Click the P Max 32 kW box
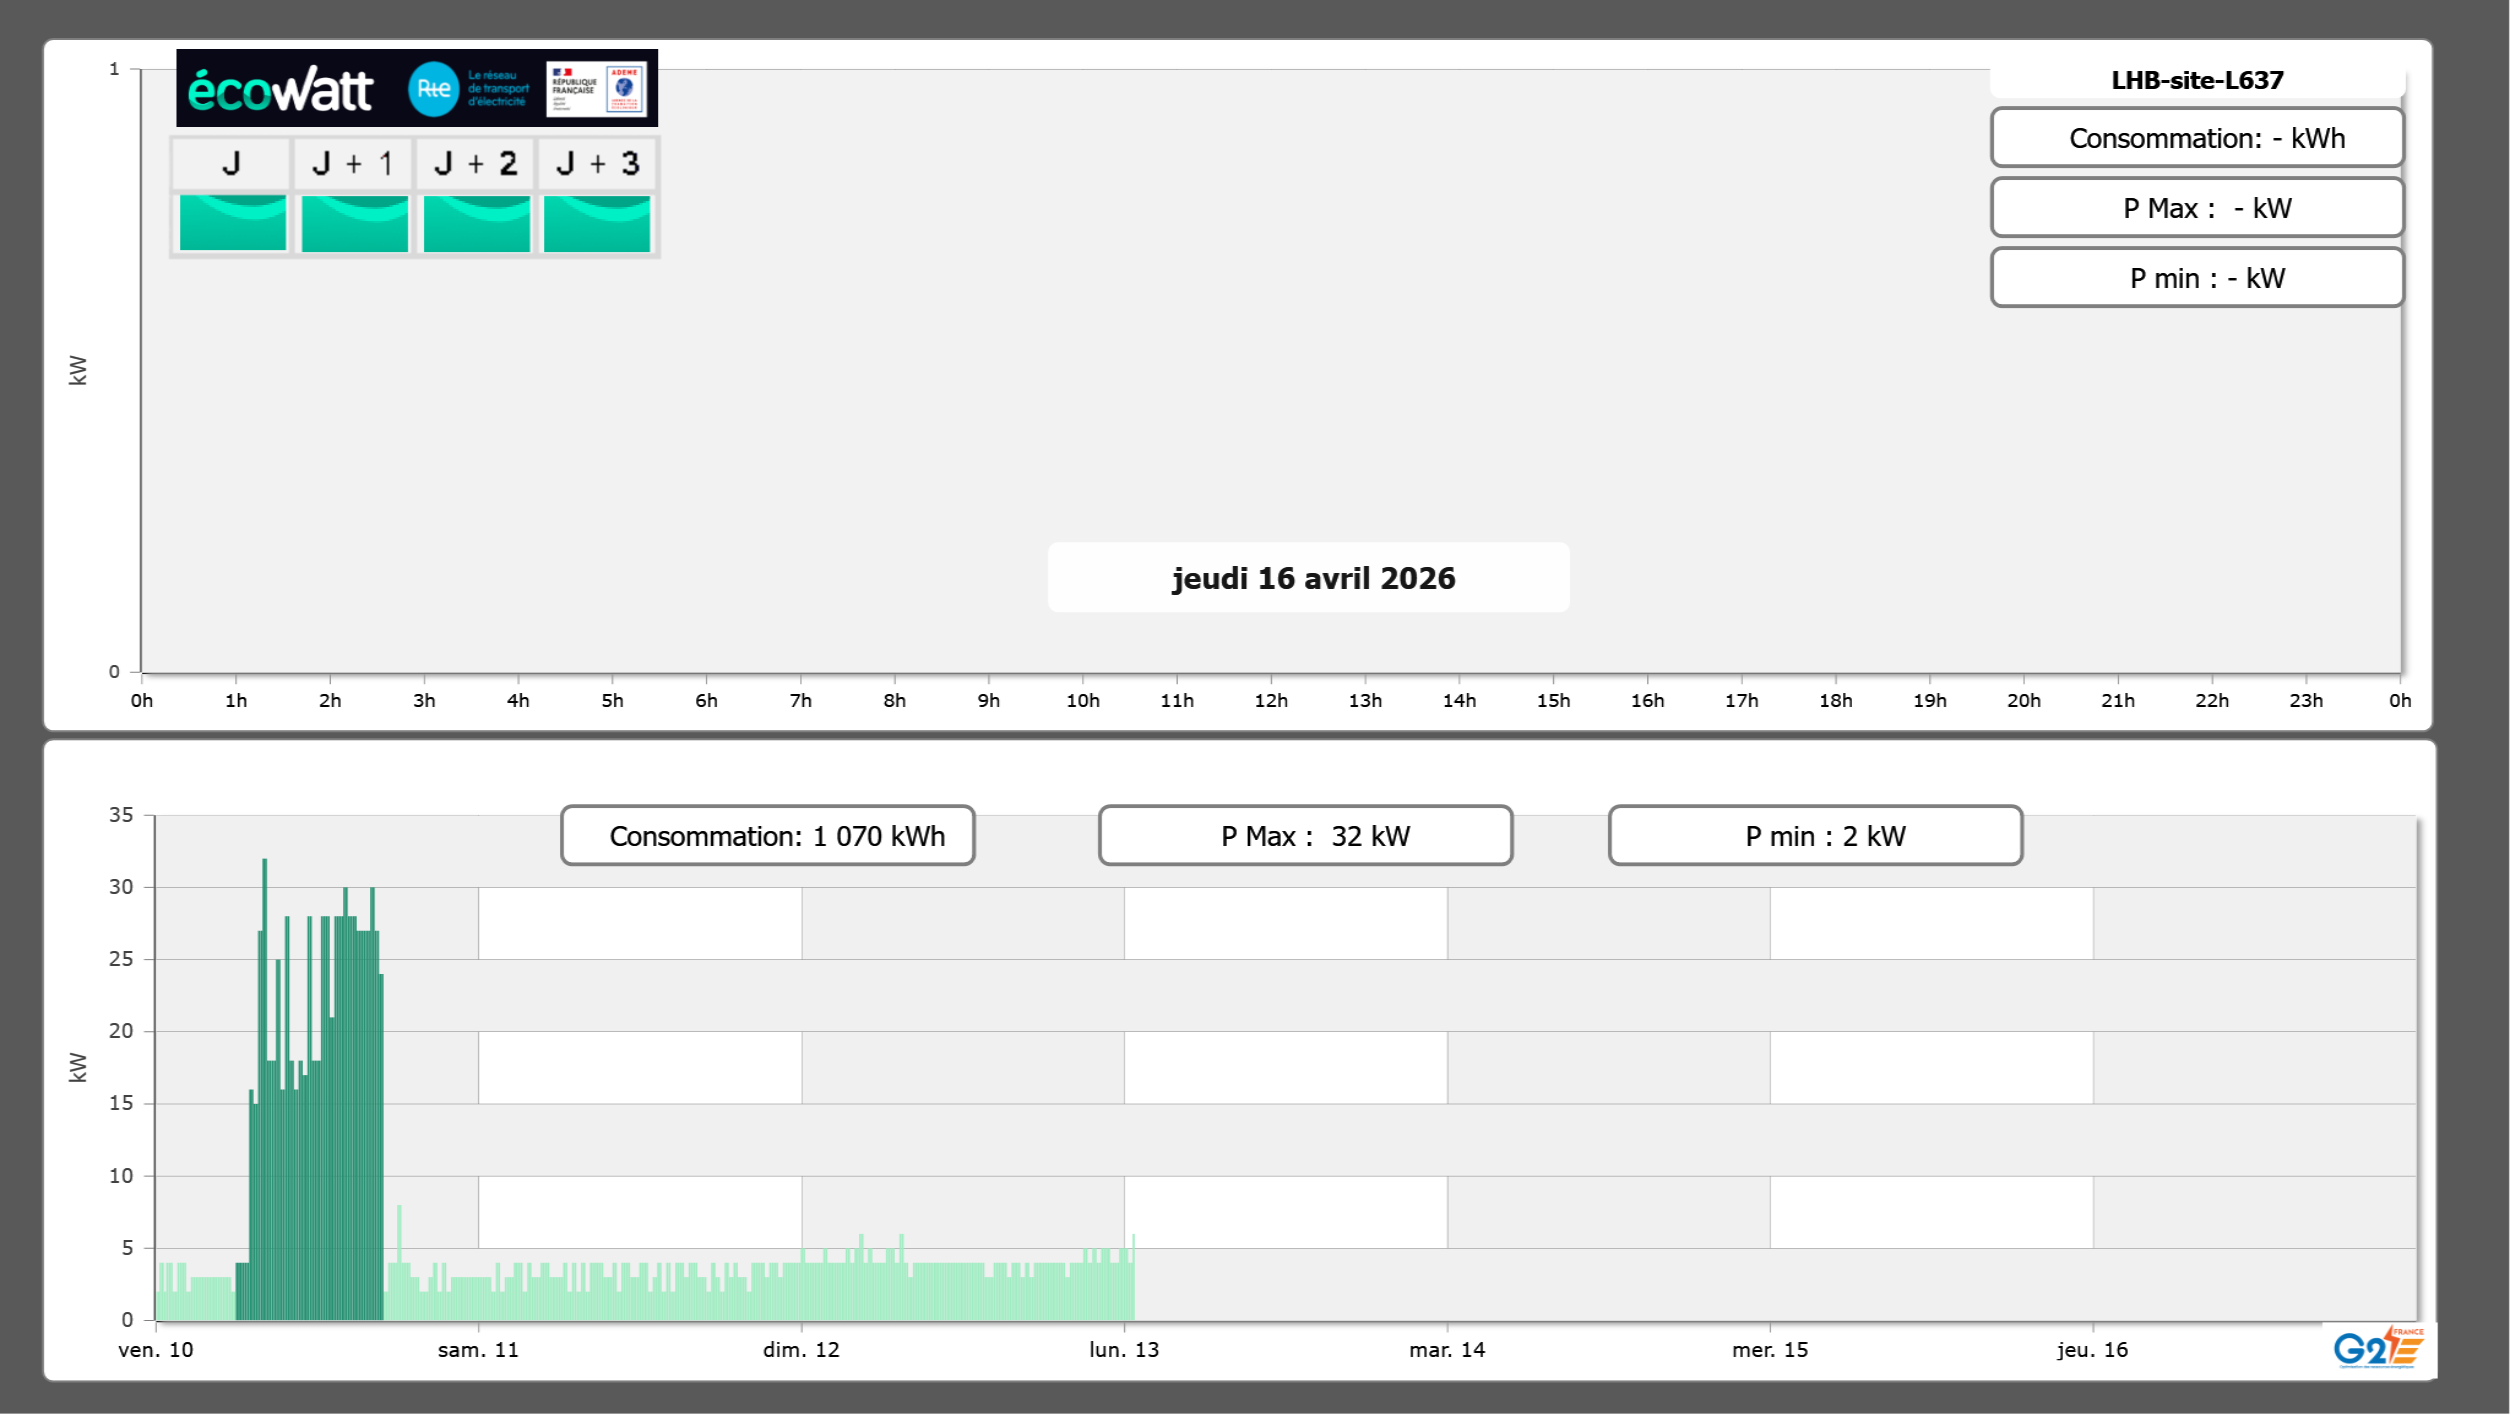 [1305, 836]
